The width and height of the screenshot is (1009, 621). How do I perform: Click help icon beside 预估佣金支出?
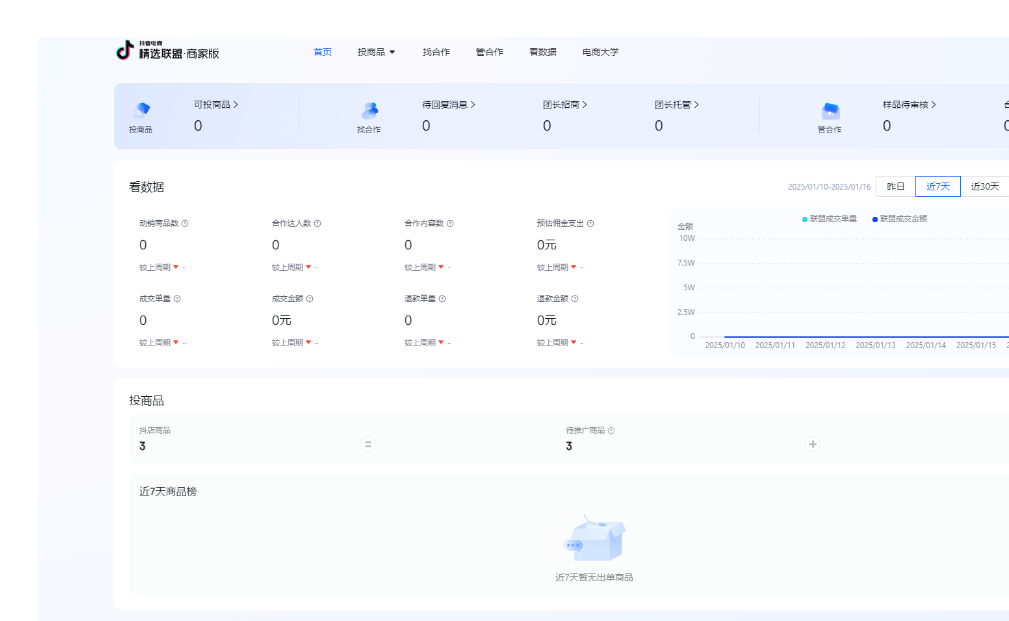pos(590,224)
